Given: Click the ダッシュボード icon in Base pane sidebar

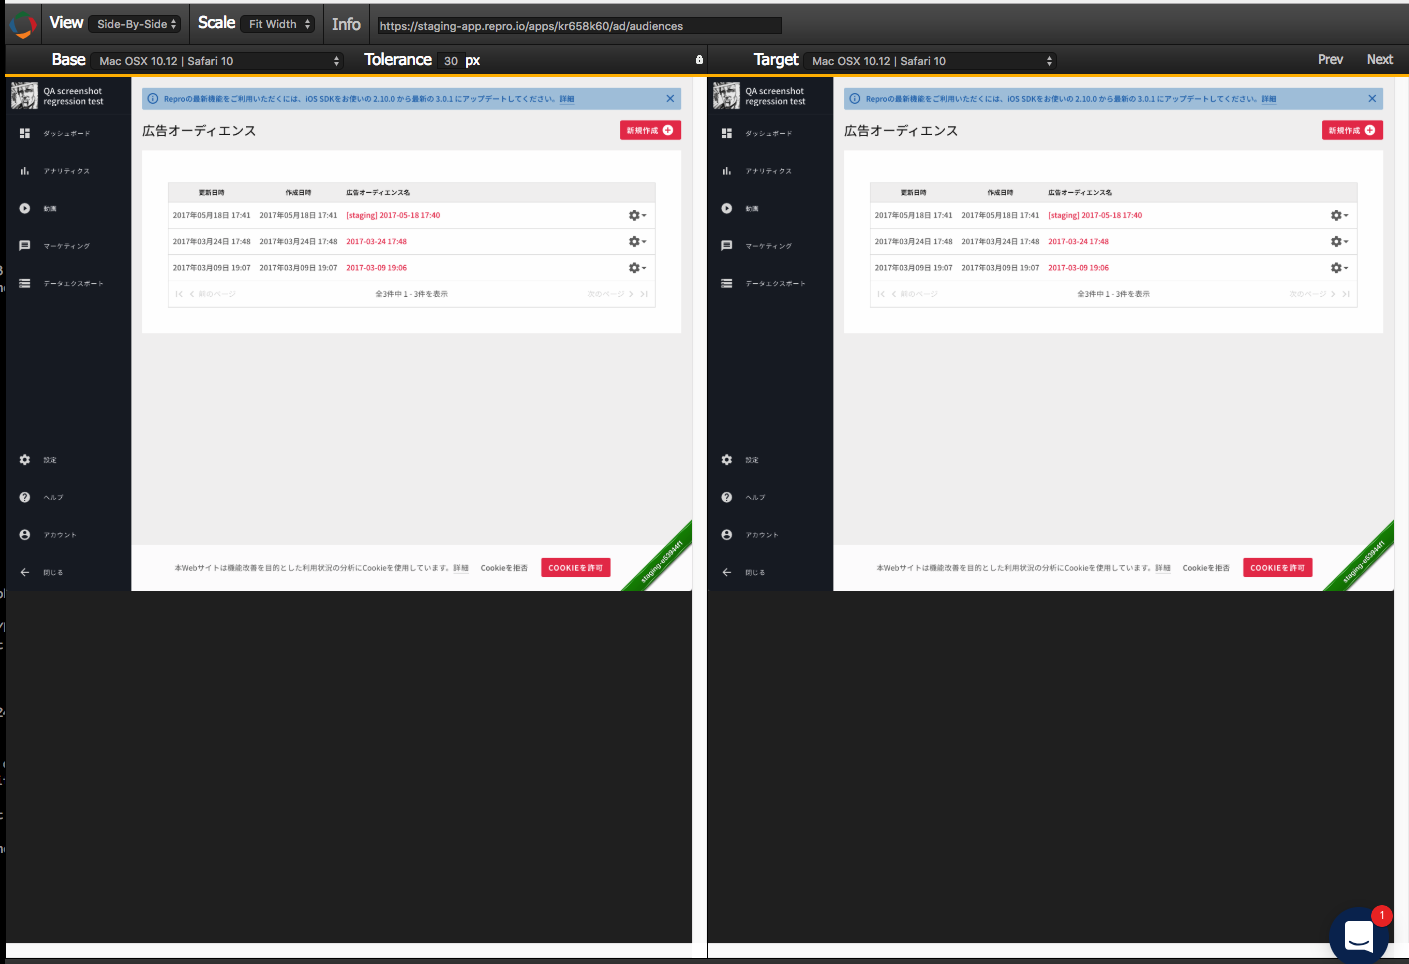Looking at the screenshot, I should [25, 133].
